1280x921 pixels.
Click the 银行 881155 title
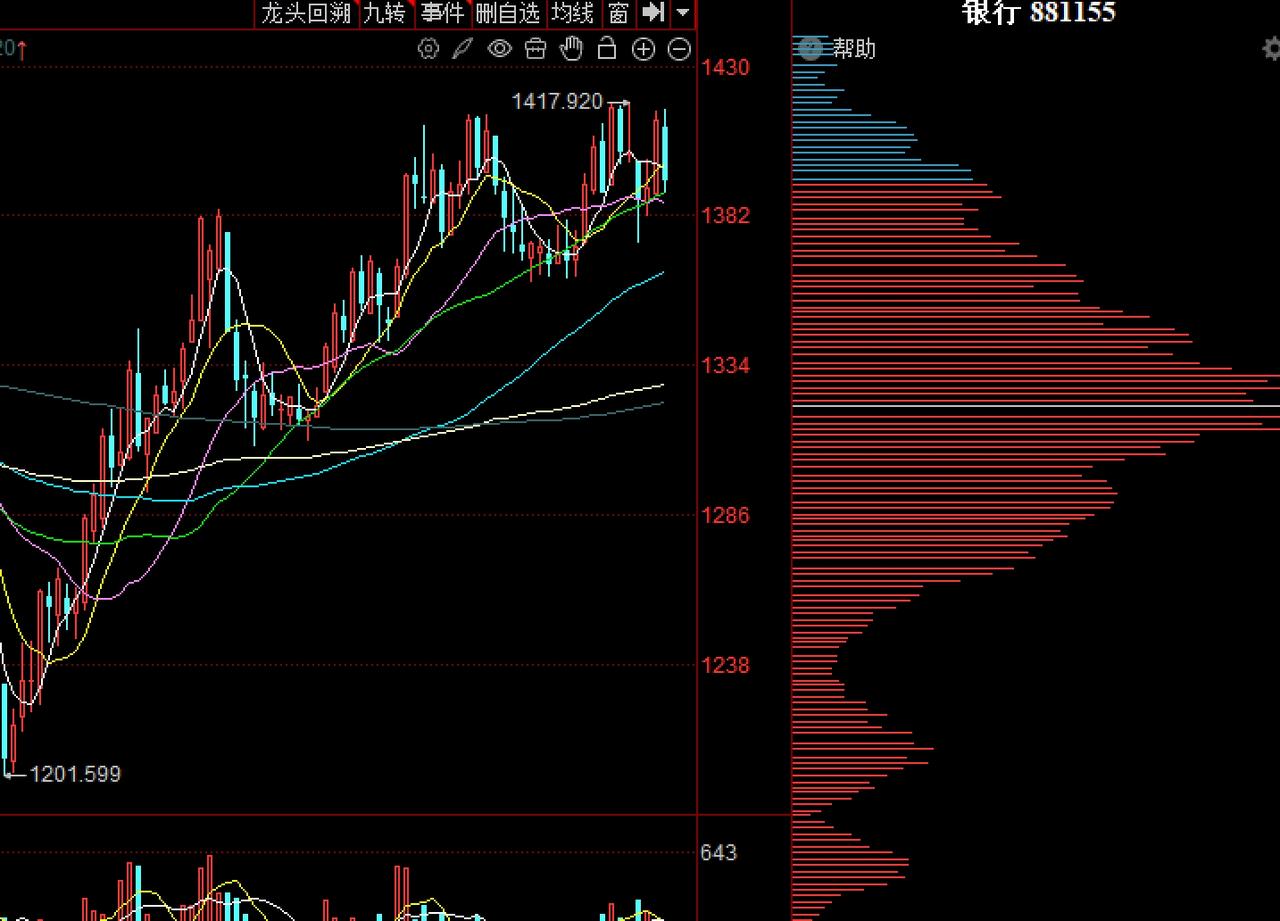1038,12
